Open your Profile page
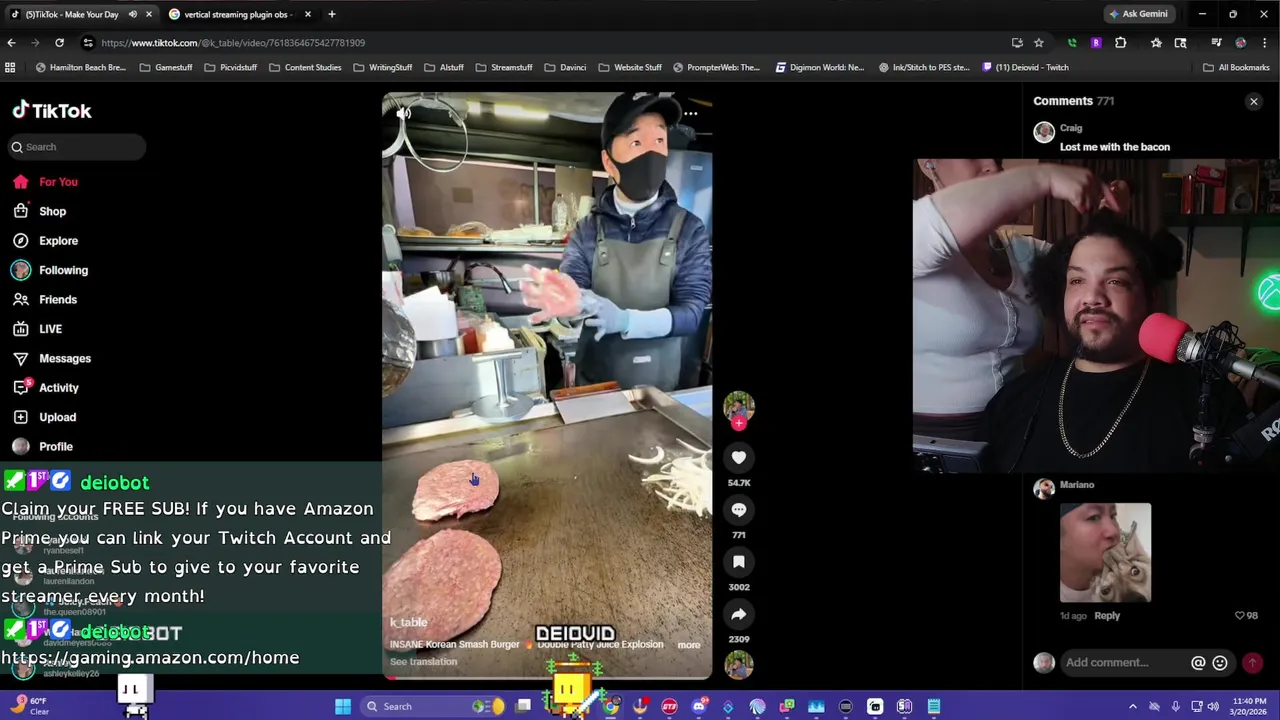Screen dimensions: 1280x720 (x=56, y=446)
